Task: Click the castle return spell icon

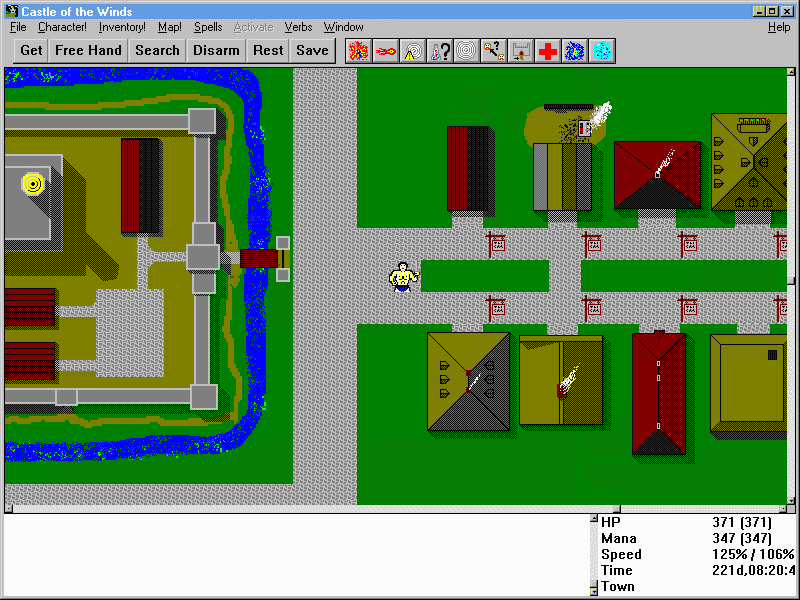Action: click(x=520, y=51)
